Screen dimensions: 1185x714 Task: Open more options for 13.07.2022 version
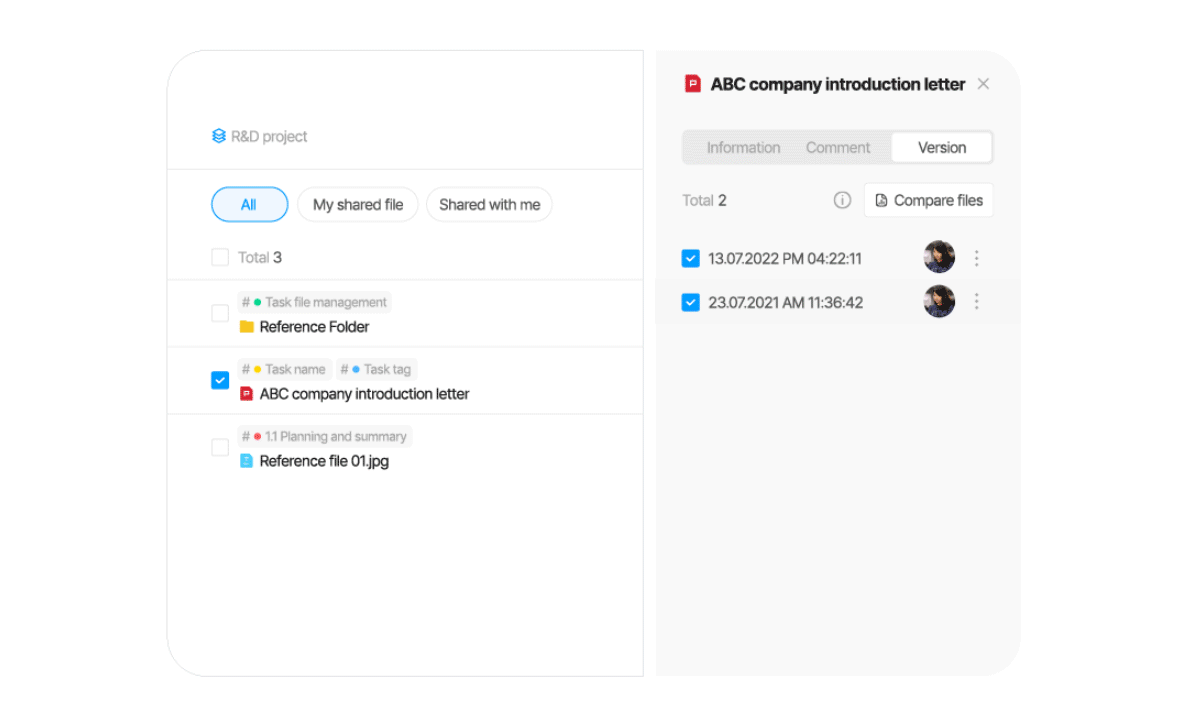976,258
